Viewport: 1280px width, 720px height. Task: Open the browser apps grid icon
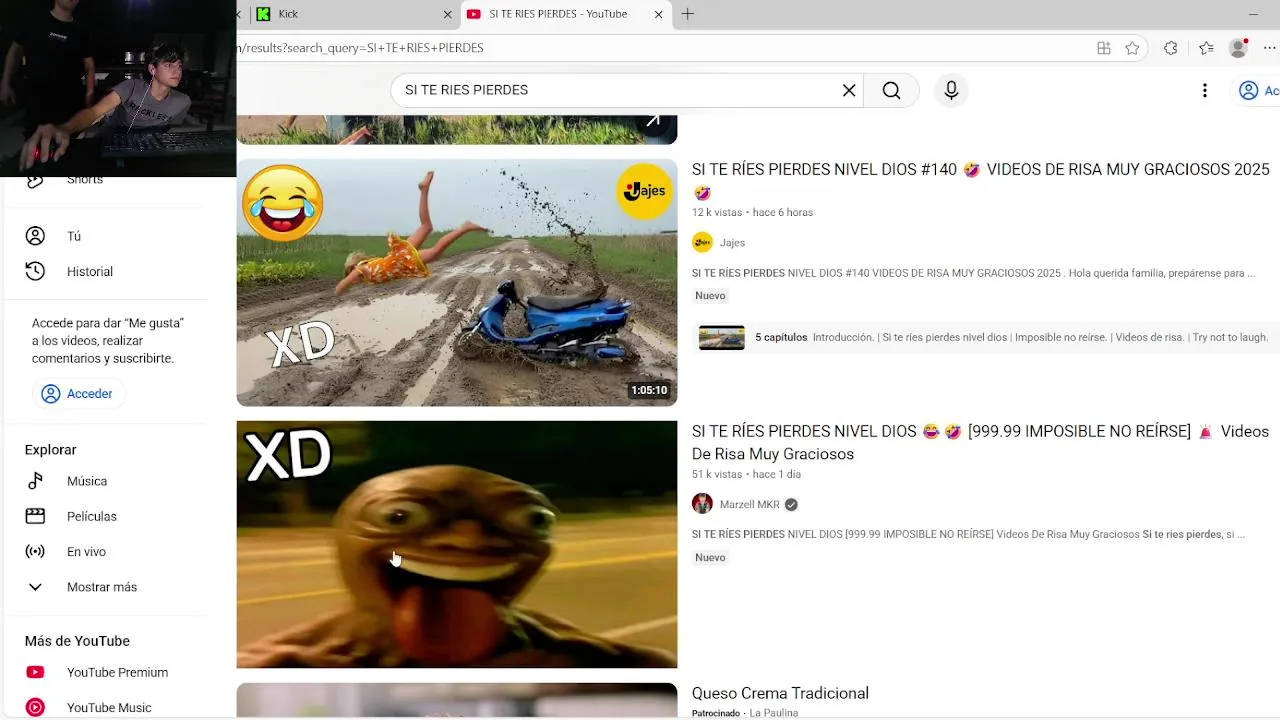pyautogui.click(x=1104, y=48)
